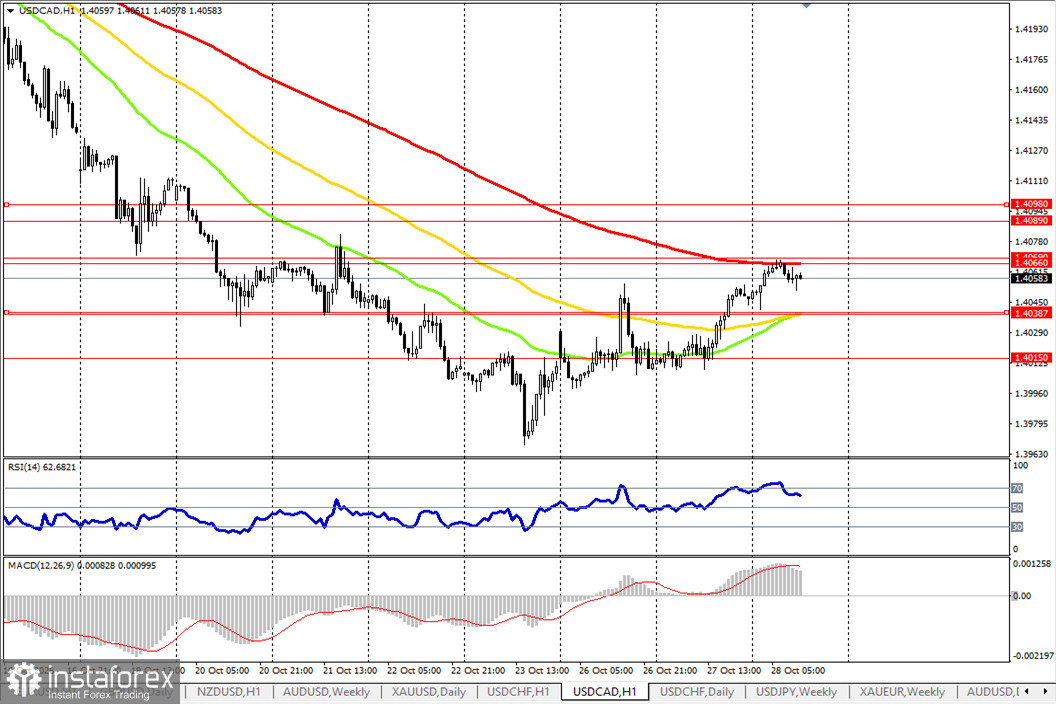The image size is (1056, 704).
Task: Select the 1.40660 red price label
Action: click(1031, 263)
